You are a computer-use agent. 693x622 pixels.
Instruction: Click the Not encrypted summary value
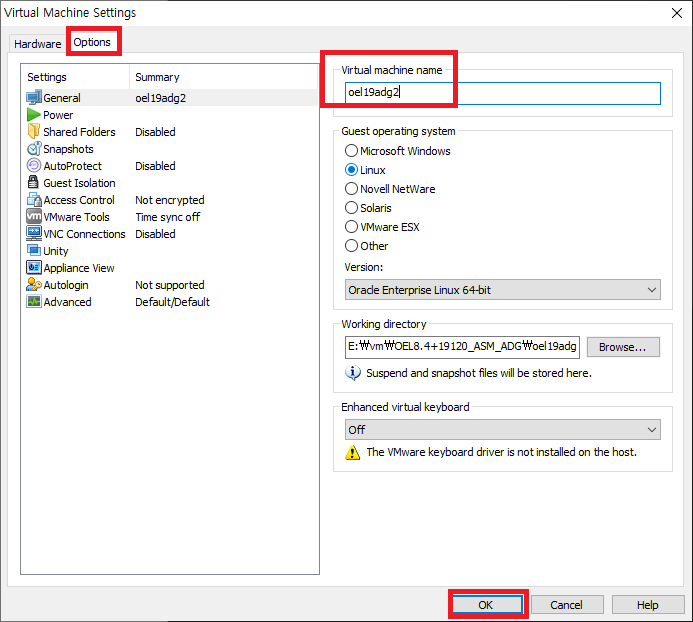(170, 200)
